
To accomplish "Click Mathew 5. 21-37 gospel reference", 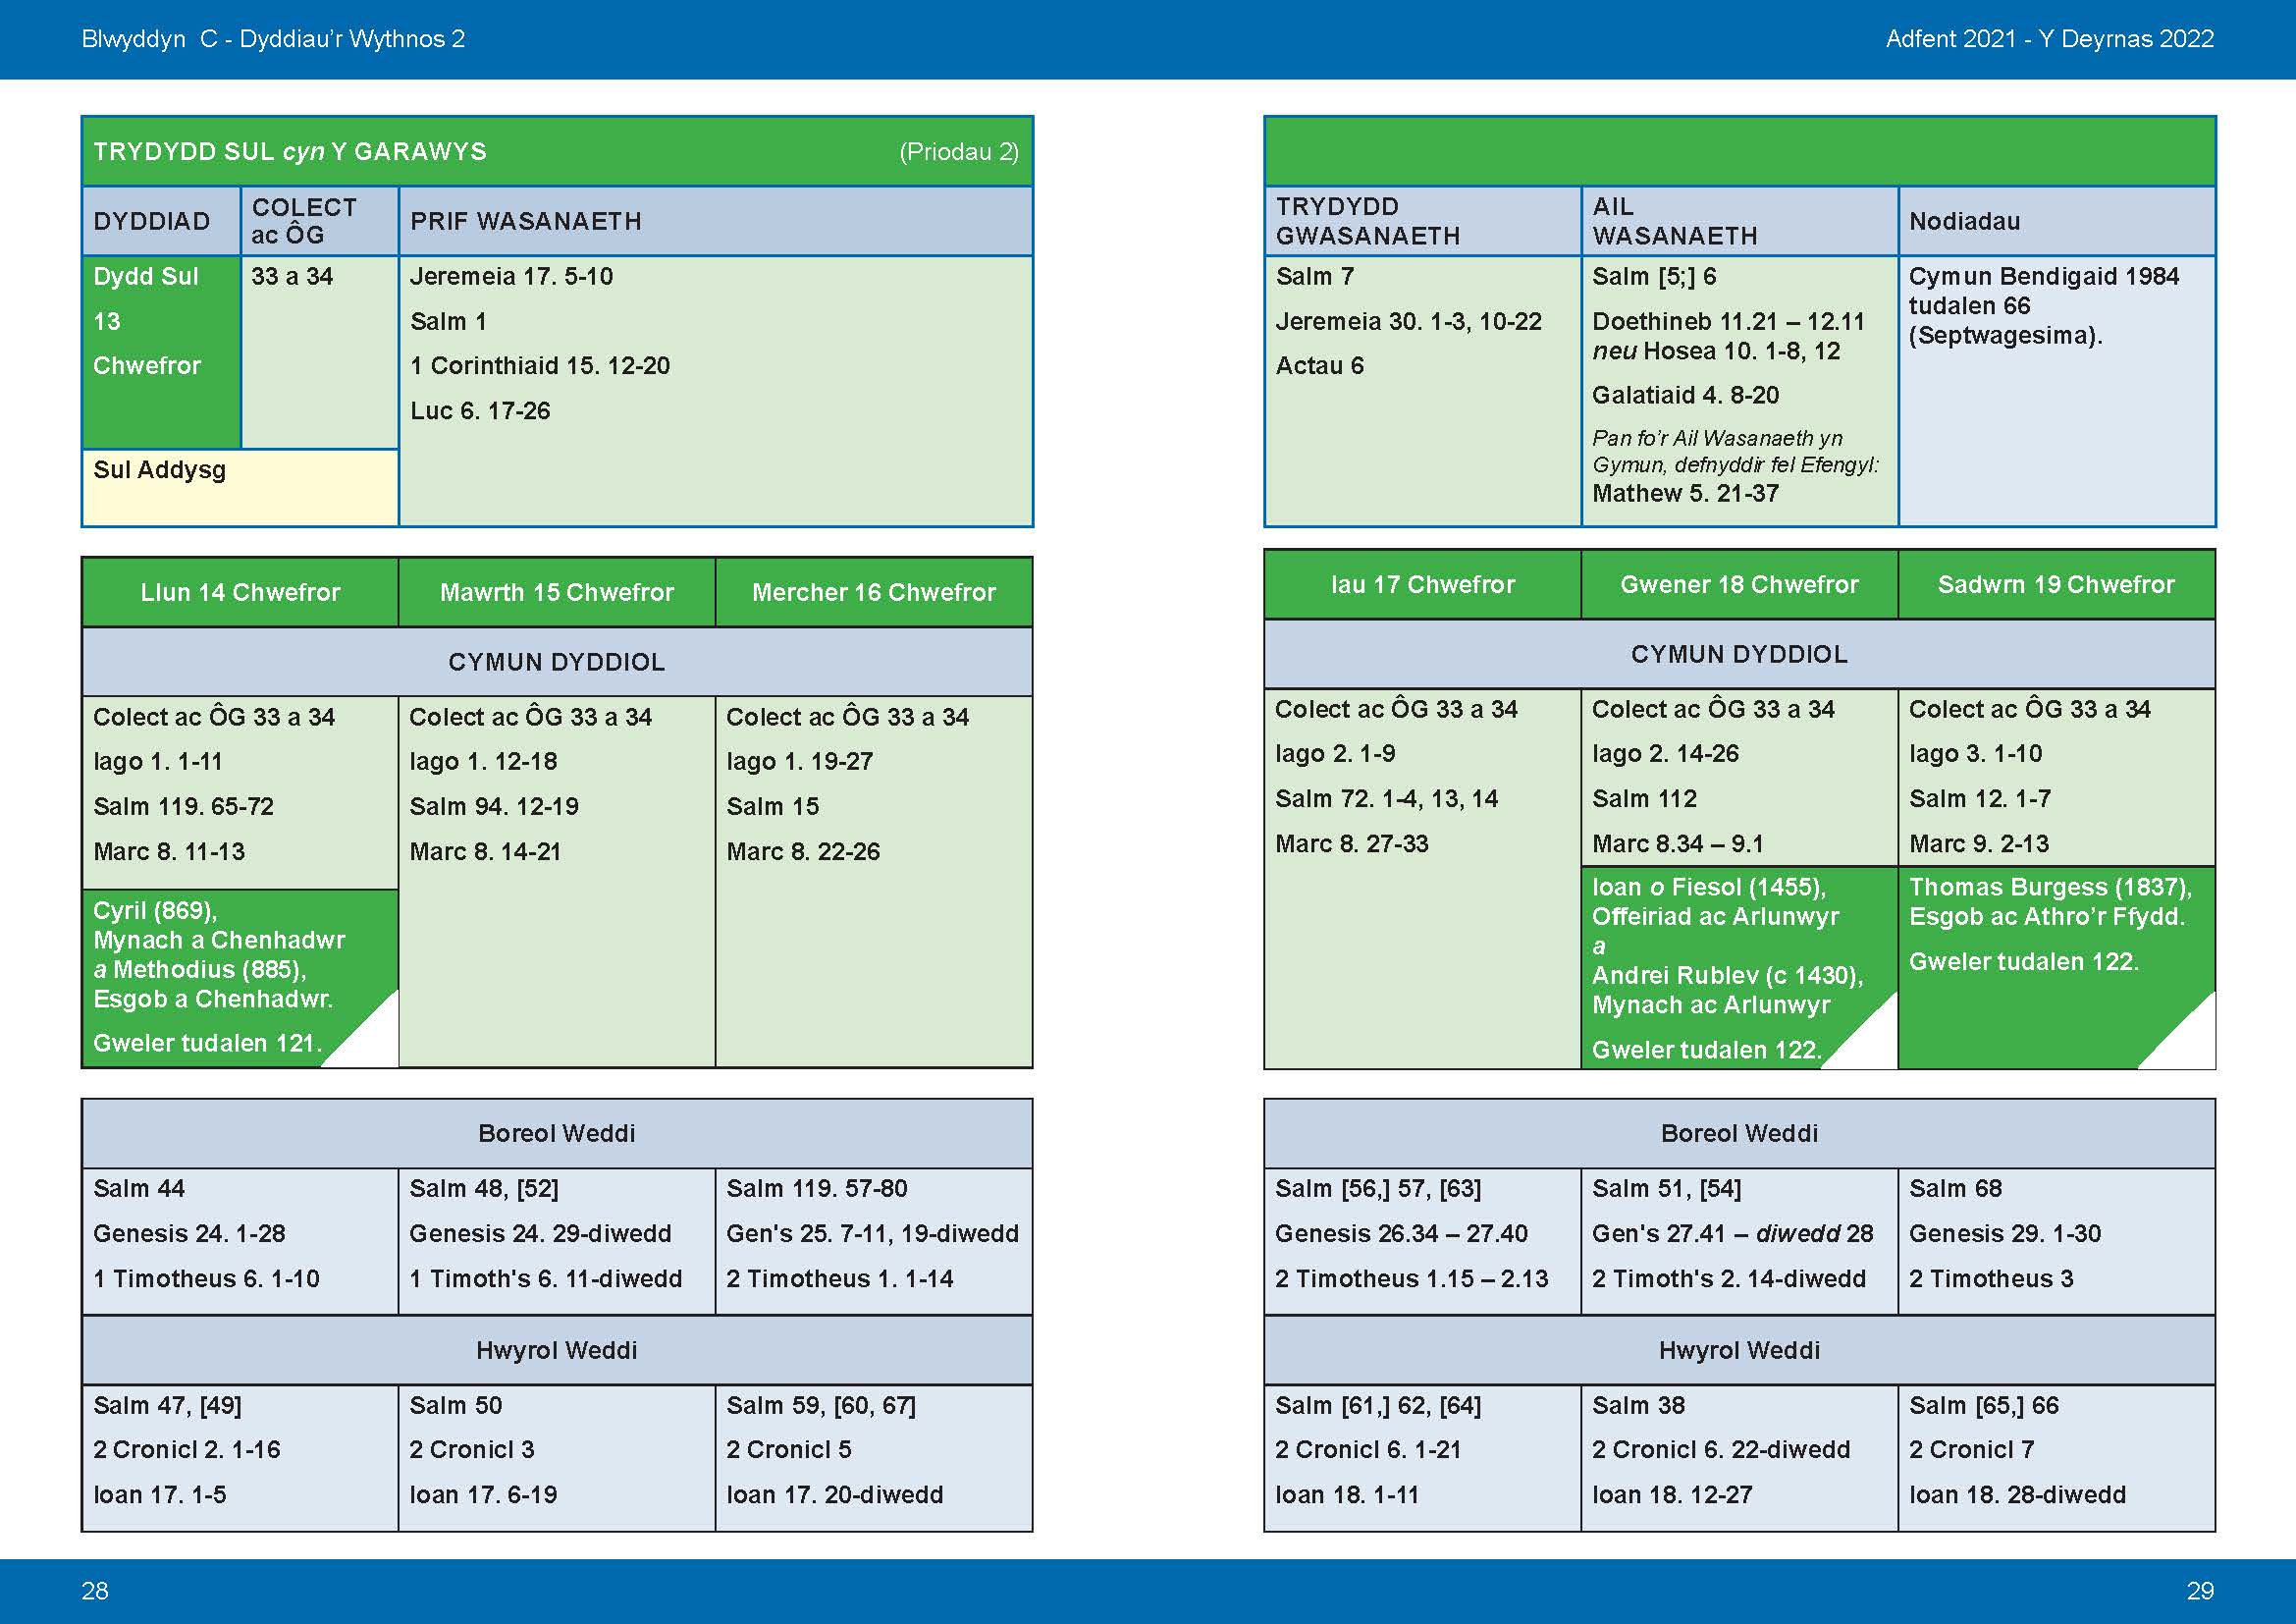I will (1685, 493).
